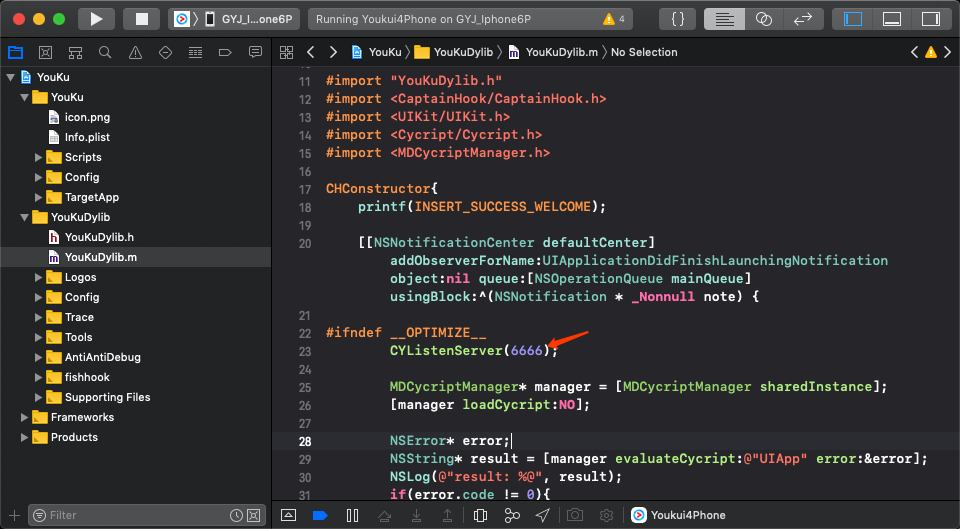Toggle breakpoints activation
Screen dimensions: 960x529
click(x=320, y=516)
